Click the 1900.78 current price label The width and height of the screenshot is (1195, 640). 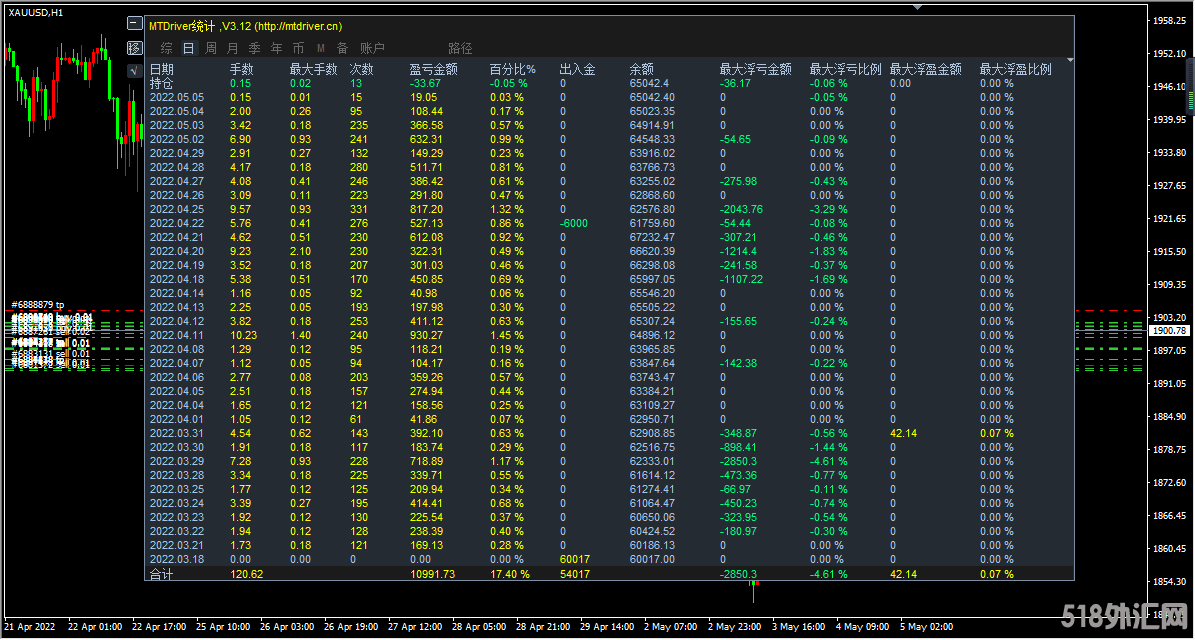coord(1168,330)
